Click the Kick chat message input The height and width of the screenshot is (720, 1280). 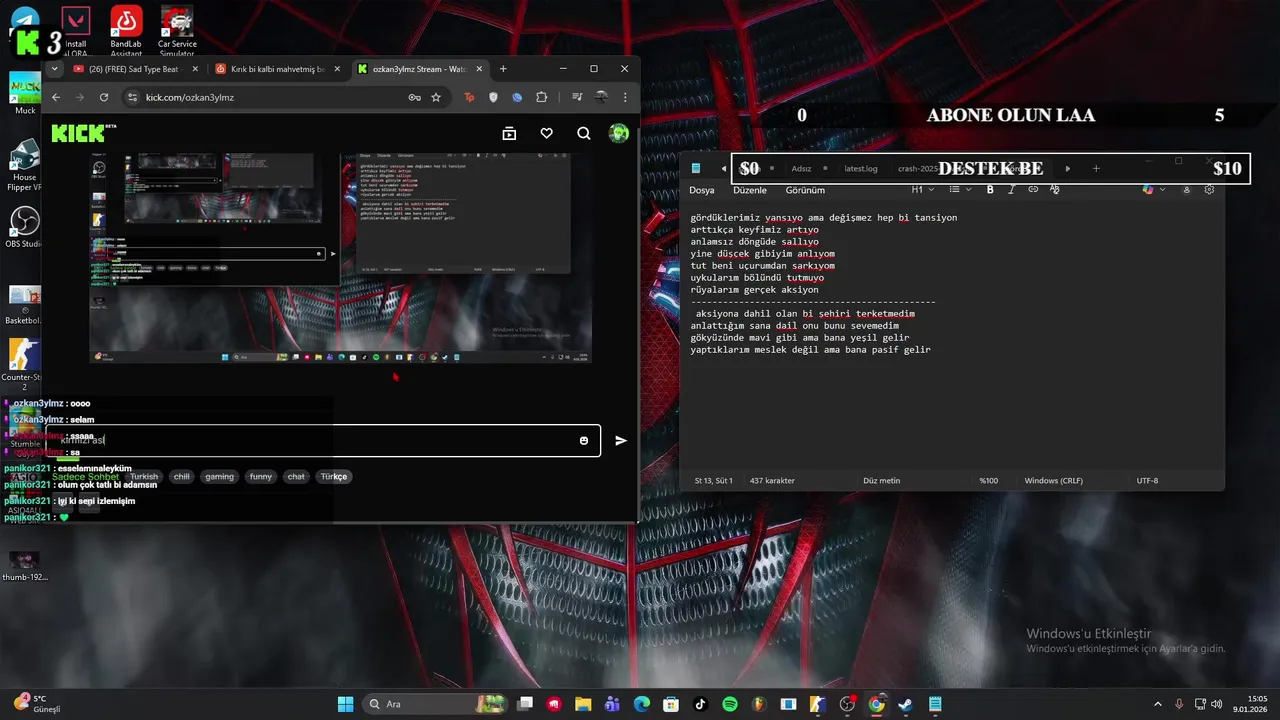[x=323, y=440]
